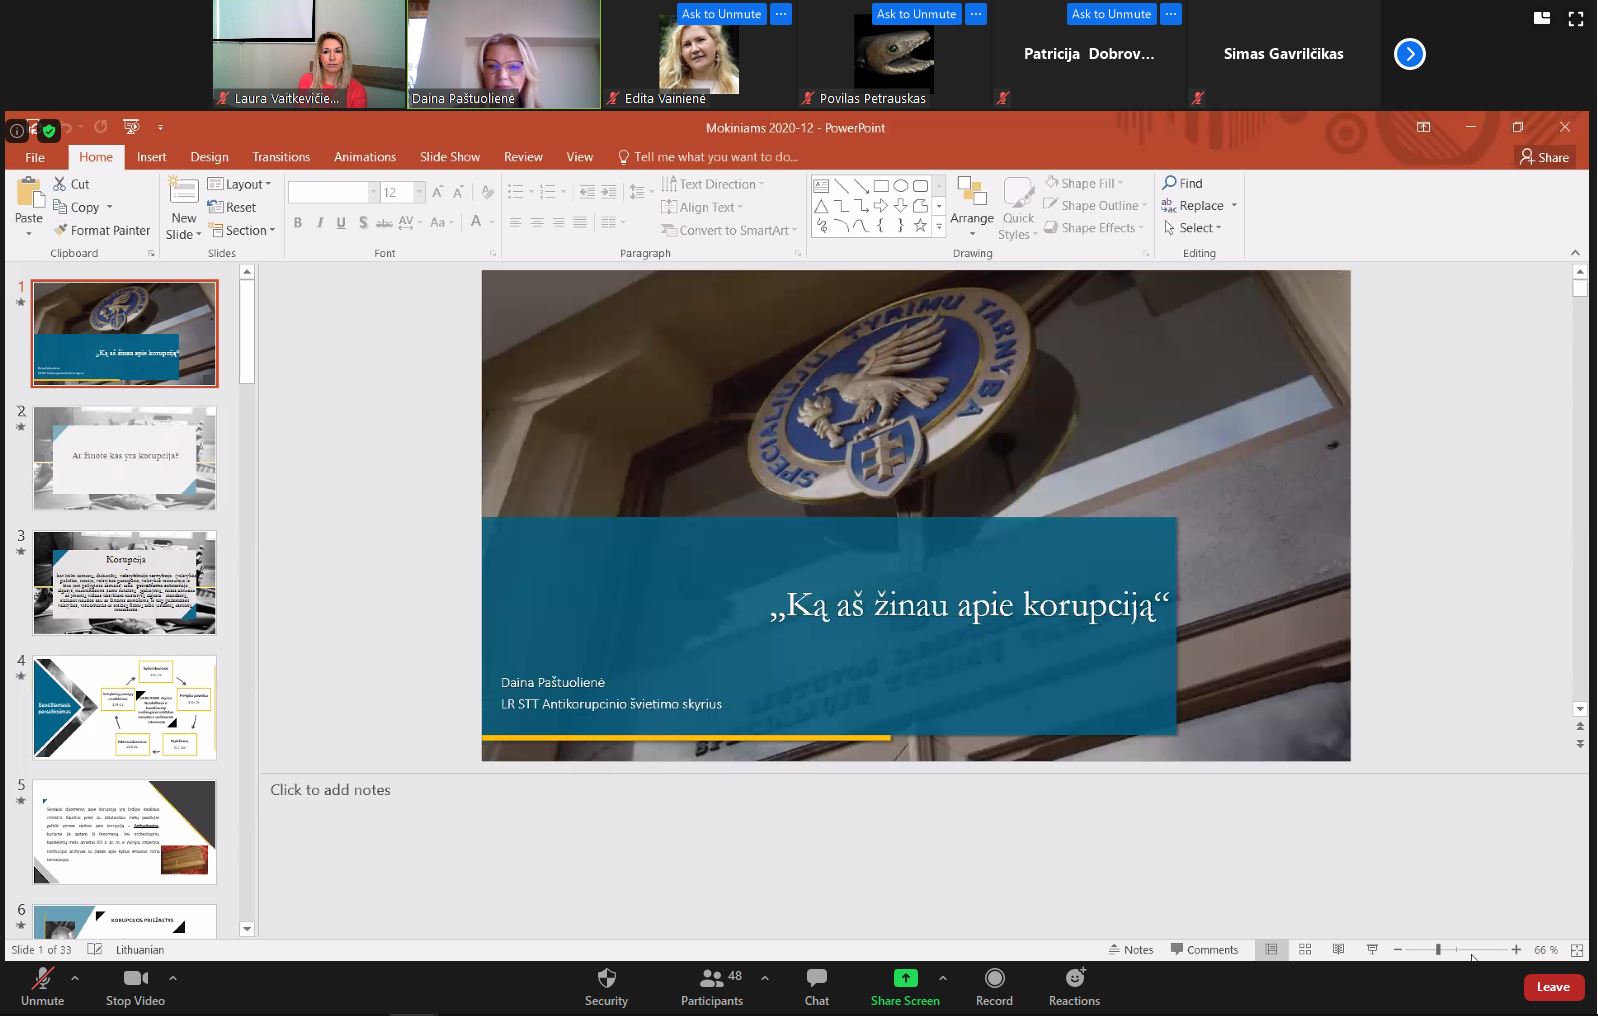Toggle the Notes pane in status bar

pos(1131,949)
